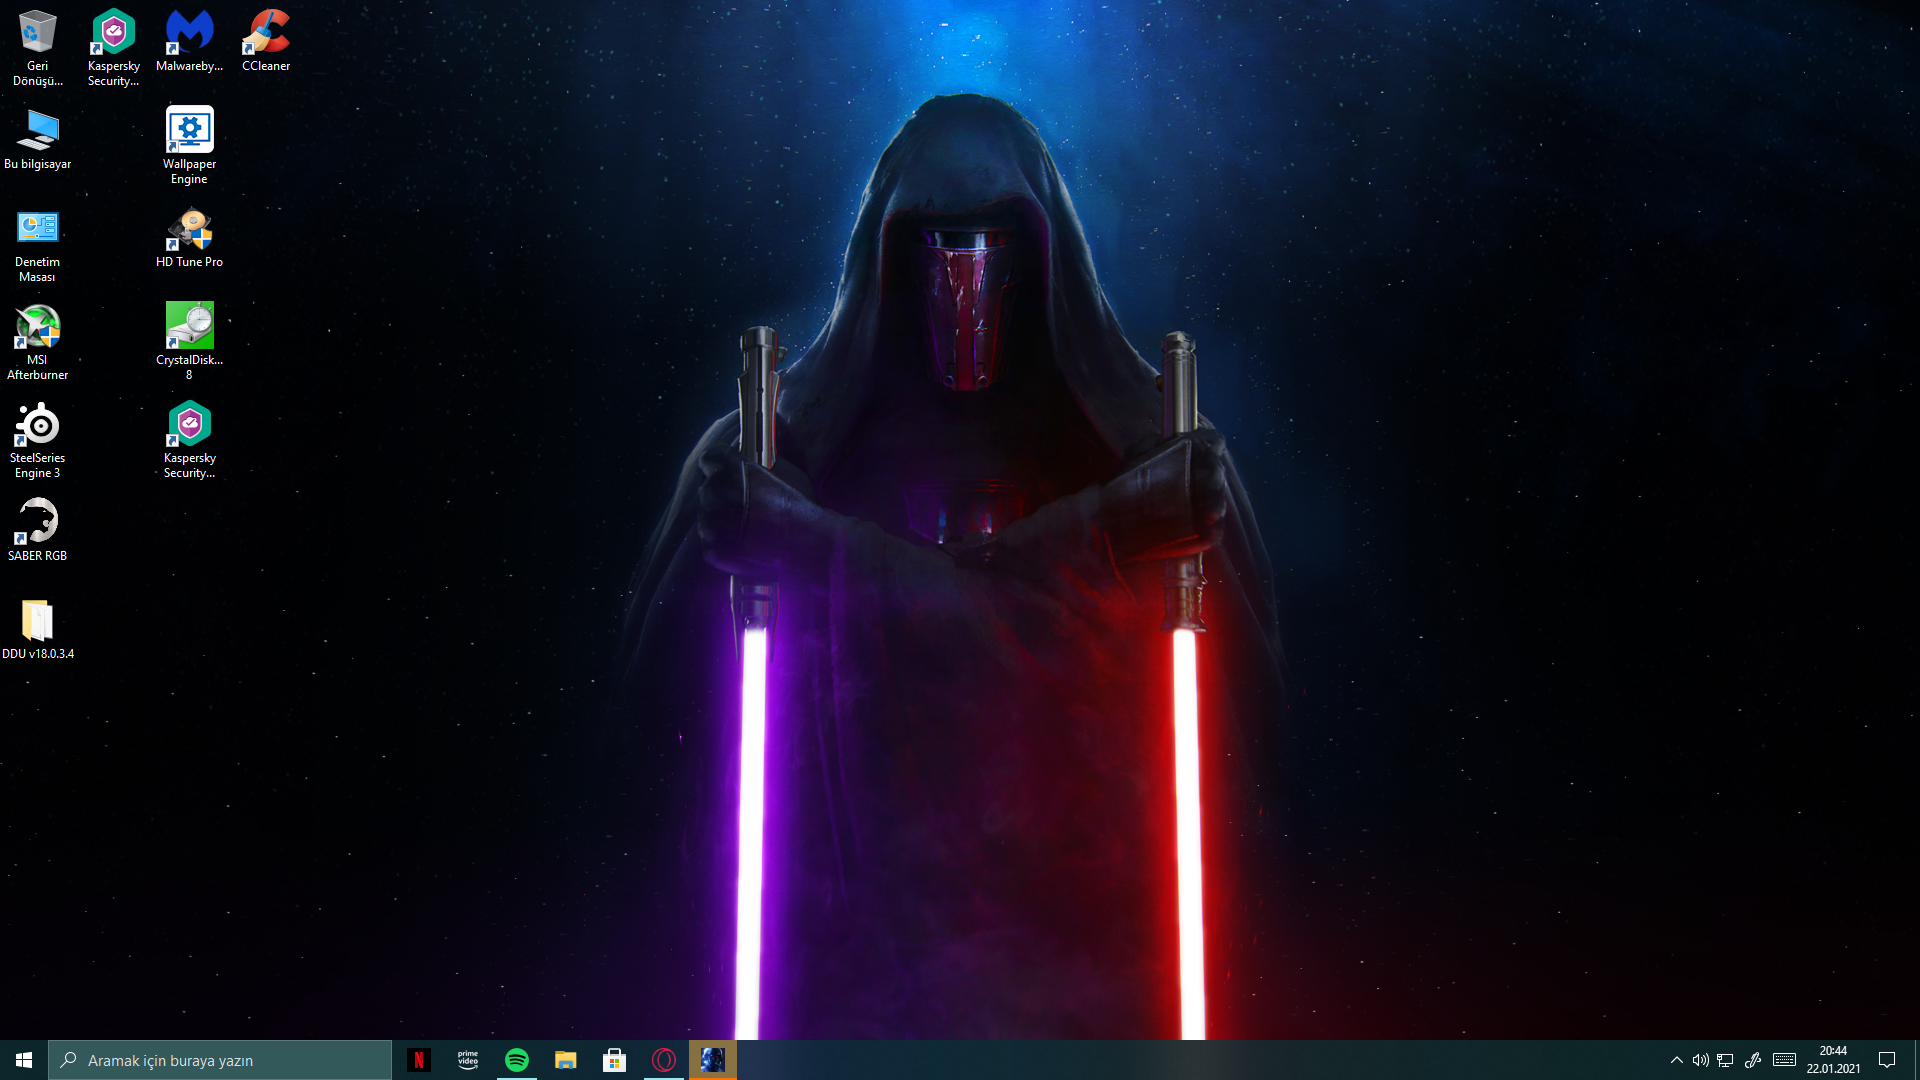Image resolution: width=1920 pixels, height=1080 pixels.
Task: Click the CrystalDiskMark 8 icon
Action: [189, 327]
